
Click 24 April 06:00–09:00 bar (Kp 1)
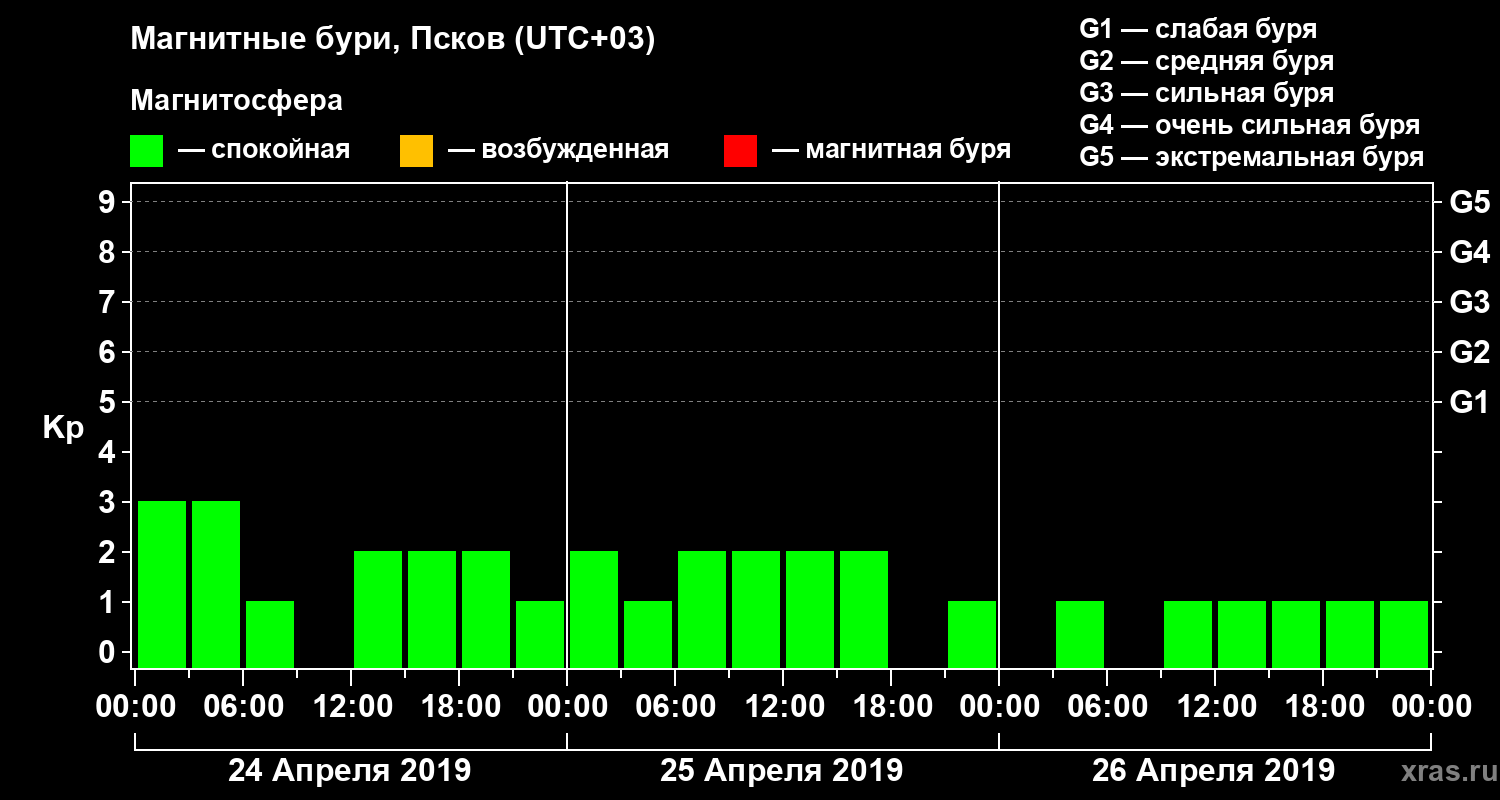pyautogui.click(x=270, y=634)
